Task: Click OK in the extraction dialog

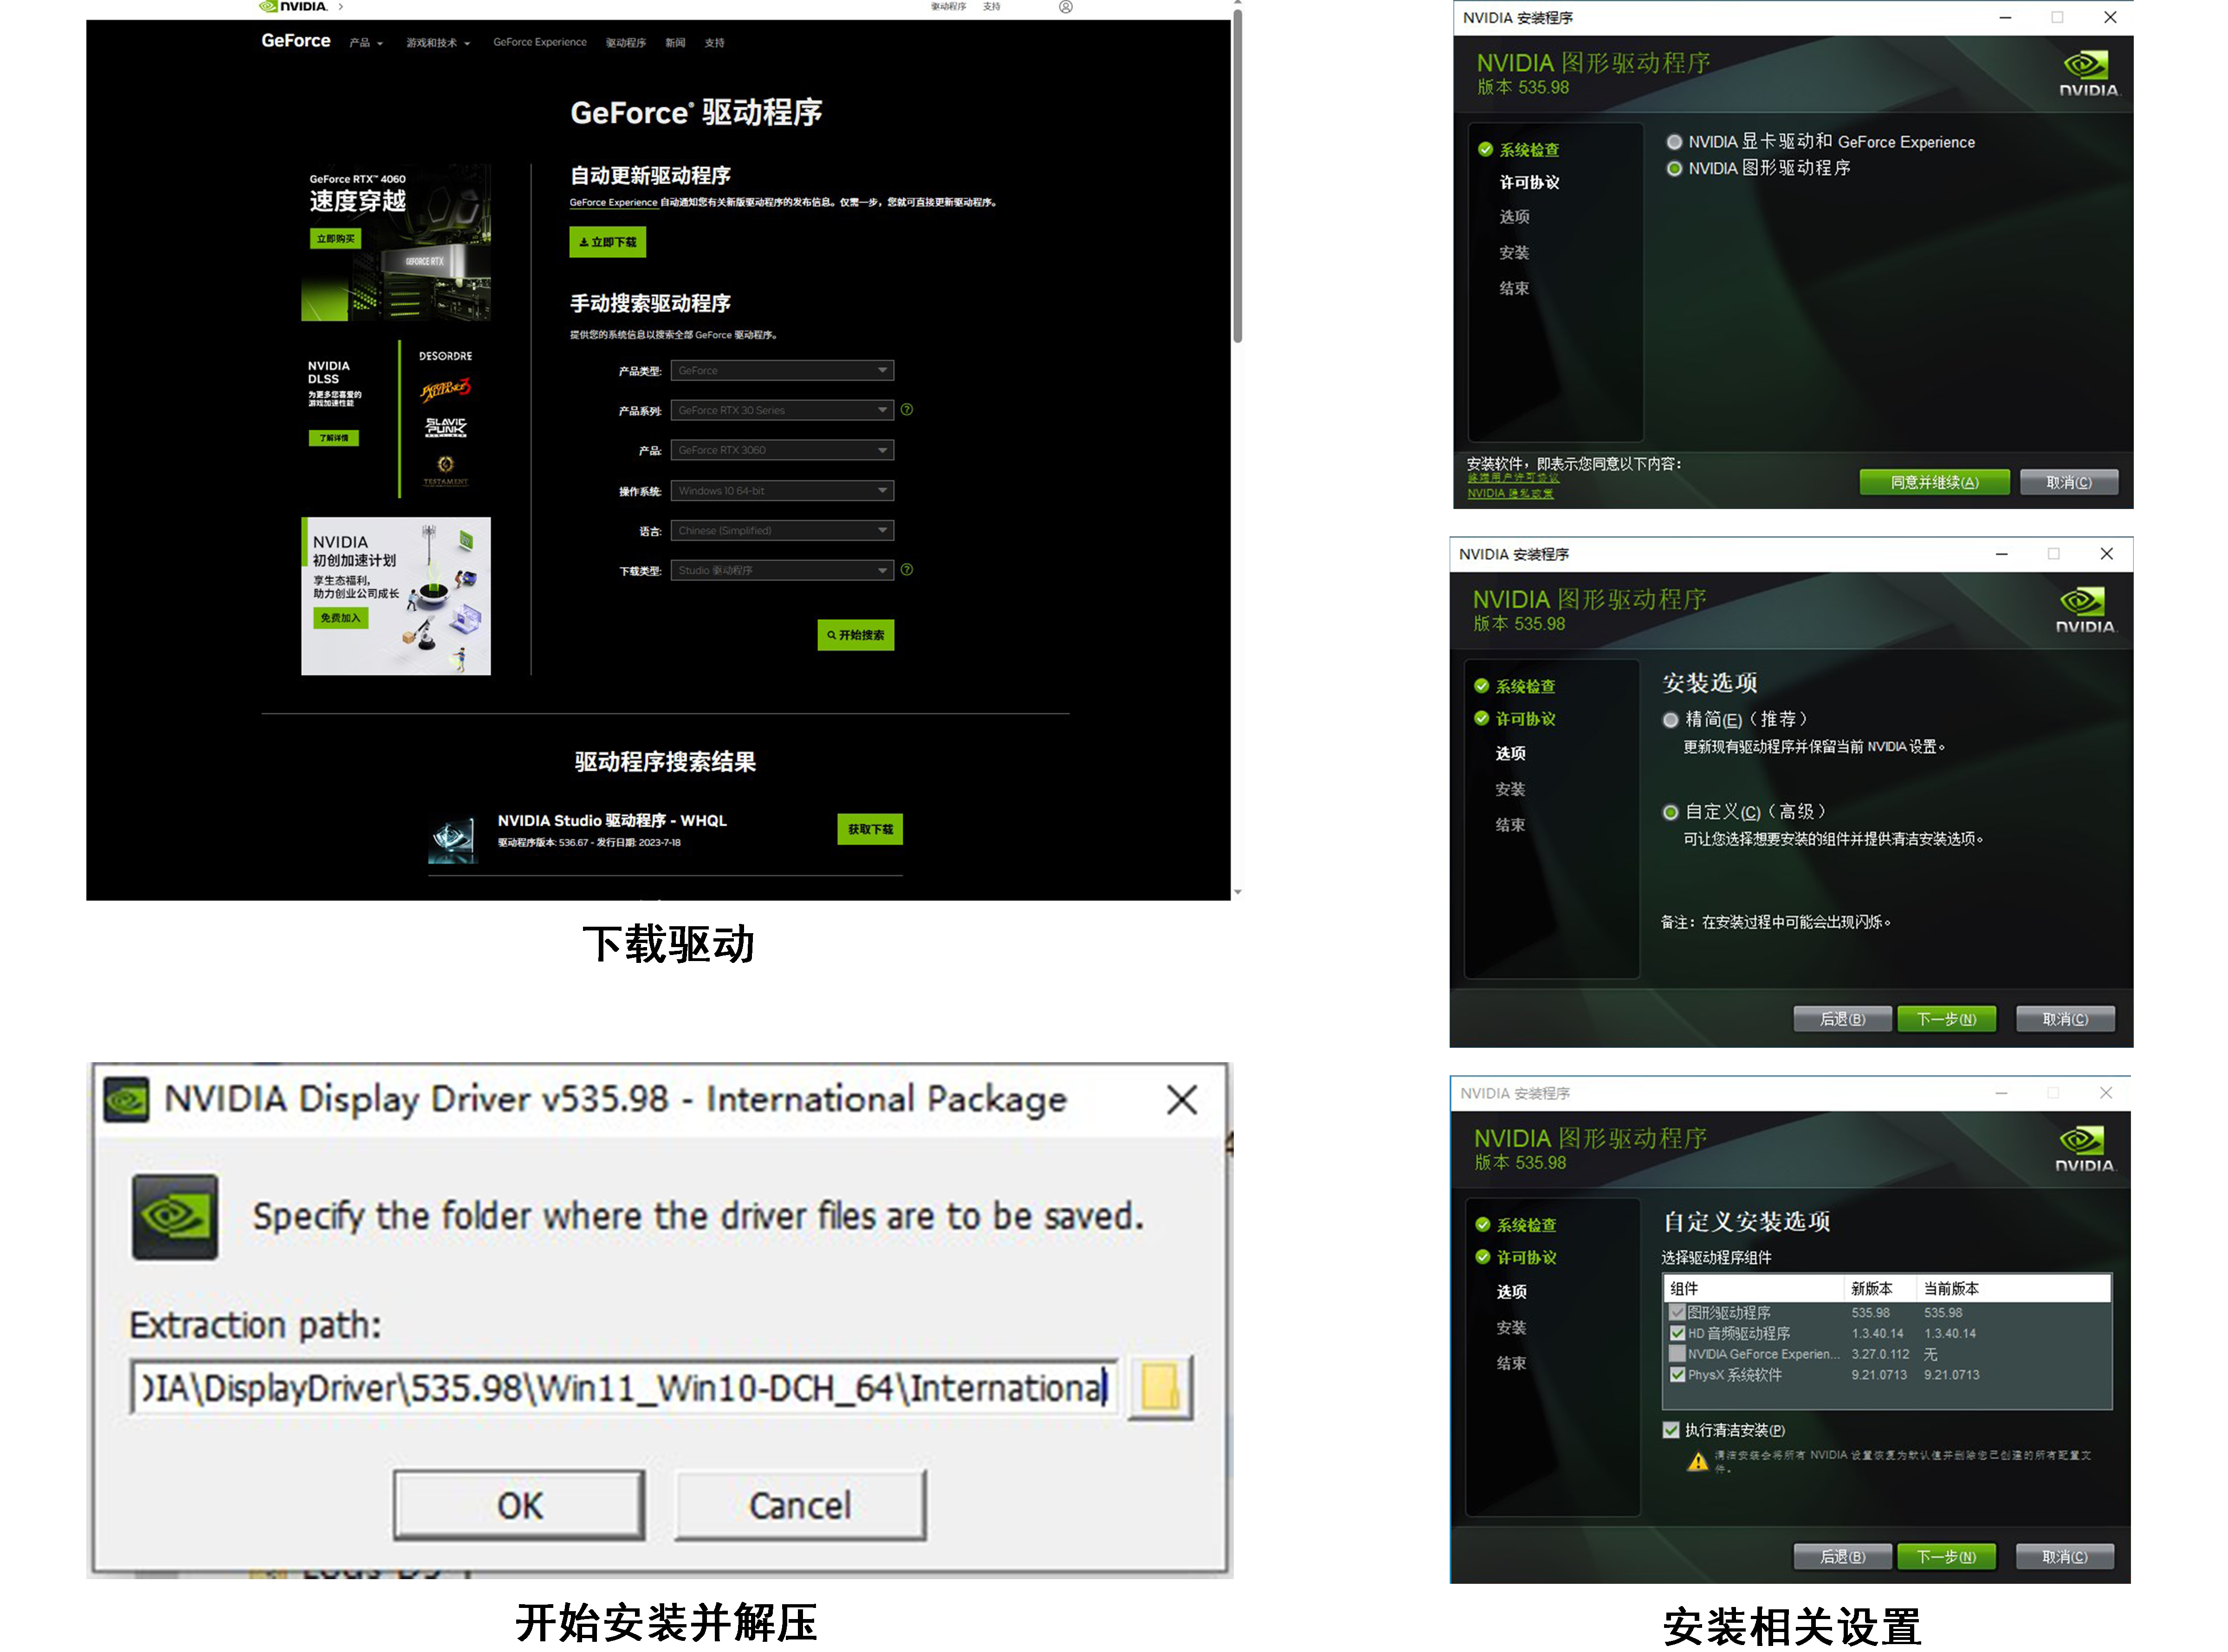Action: (519, 1505)
